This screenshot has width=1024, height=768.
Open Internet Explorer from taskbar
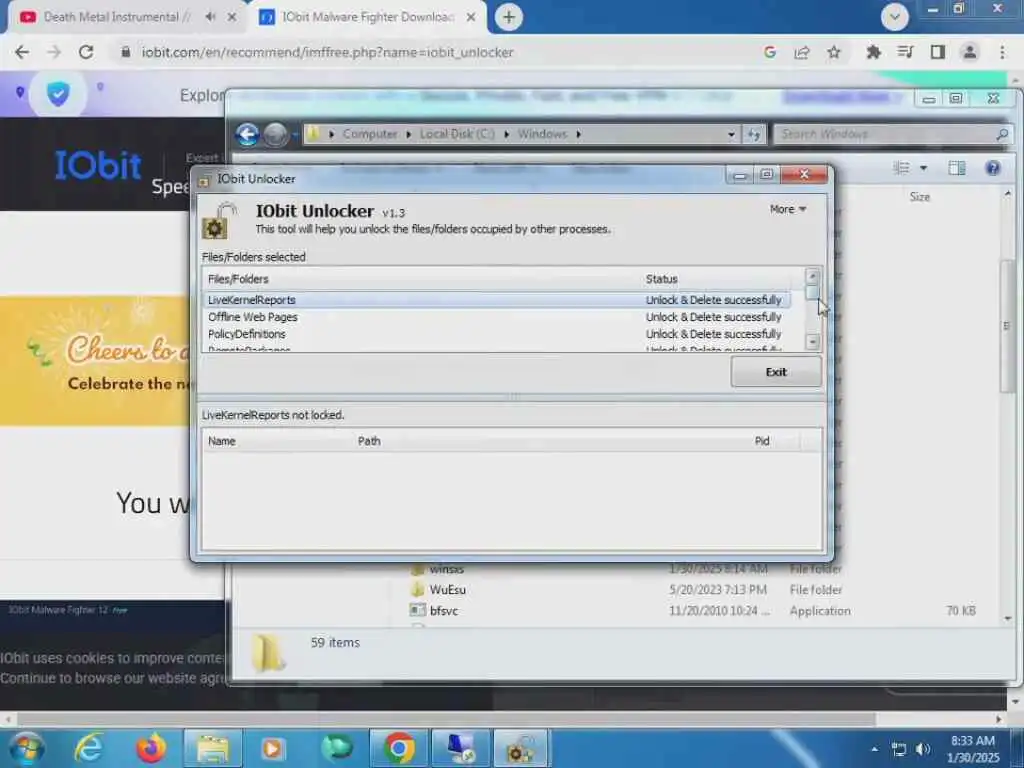[89, 748]
